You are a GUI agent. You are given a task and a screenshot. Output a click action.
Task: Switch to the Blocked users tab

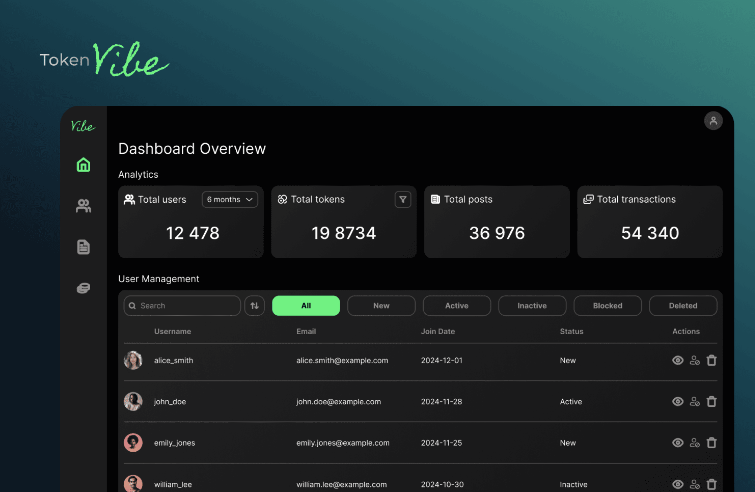[607, 306]
